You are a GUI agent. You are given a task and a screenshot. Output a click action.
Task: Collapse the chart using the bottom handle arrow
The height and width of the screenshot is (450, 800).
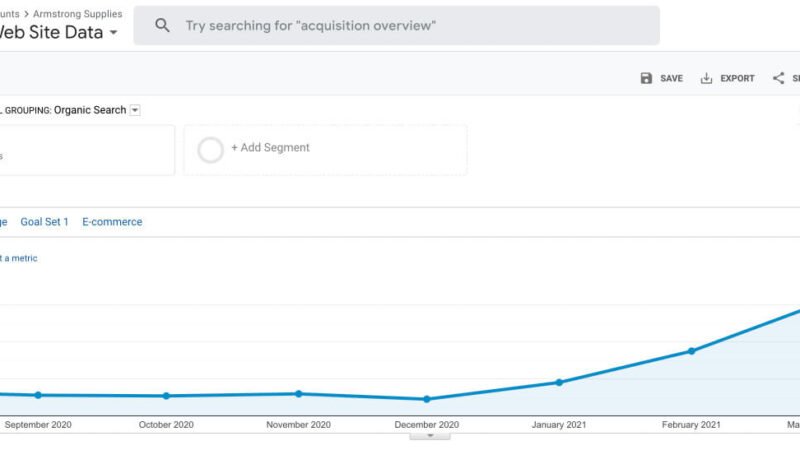[x=430, y=436]
